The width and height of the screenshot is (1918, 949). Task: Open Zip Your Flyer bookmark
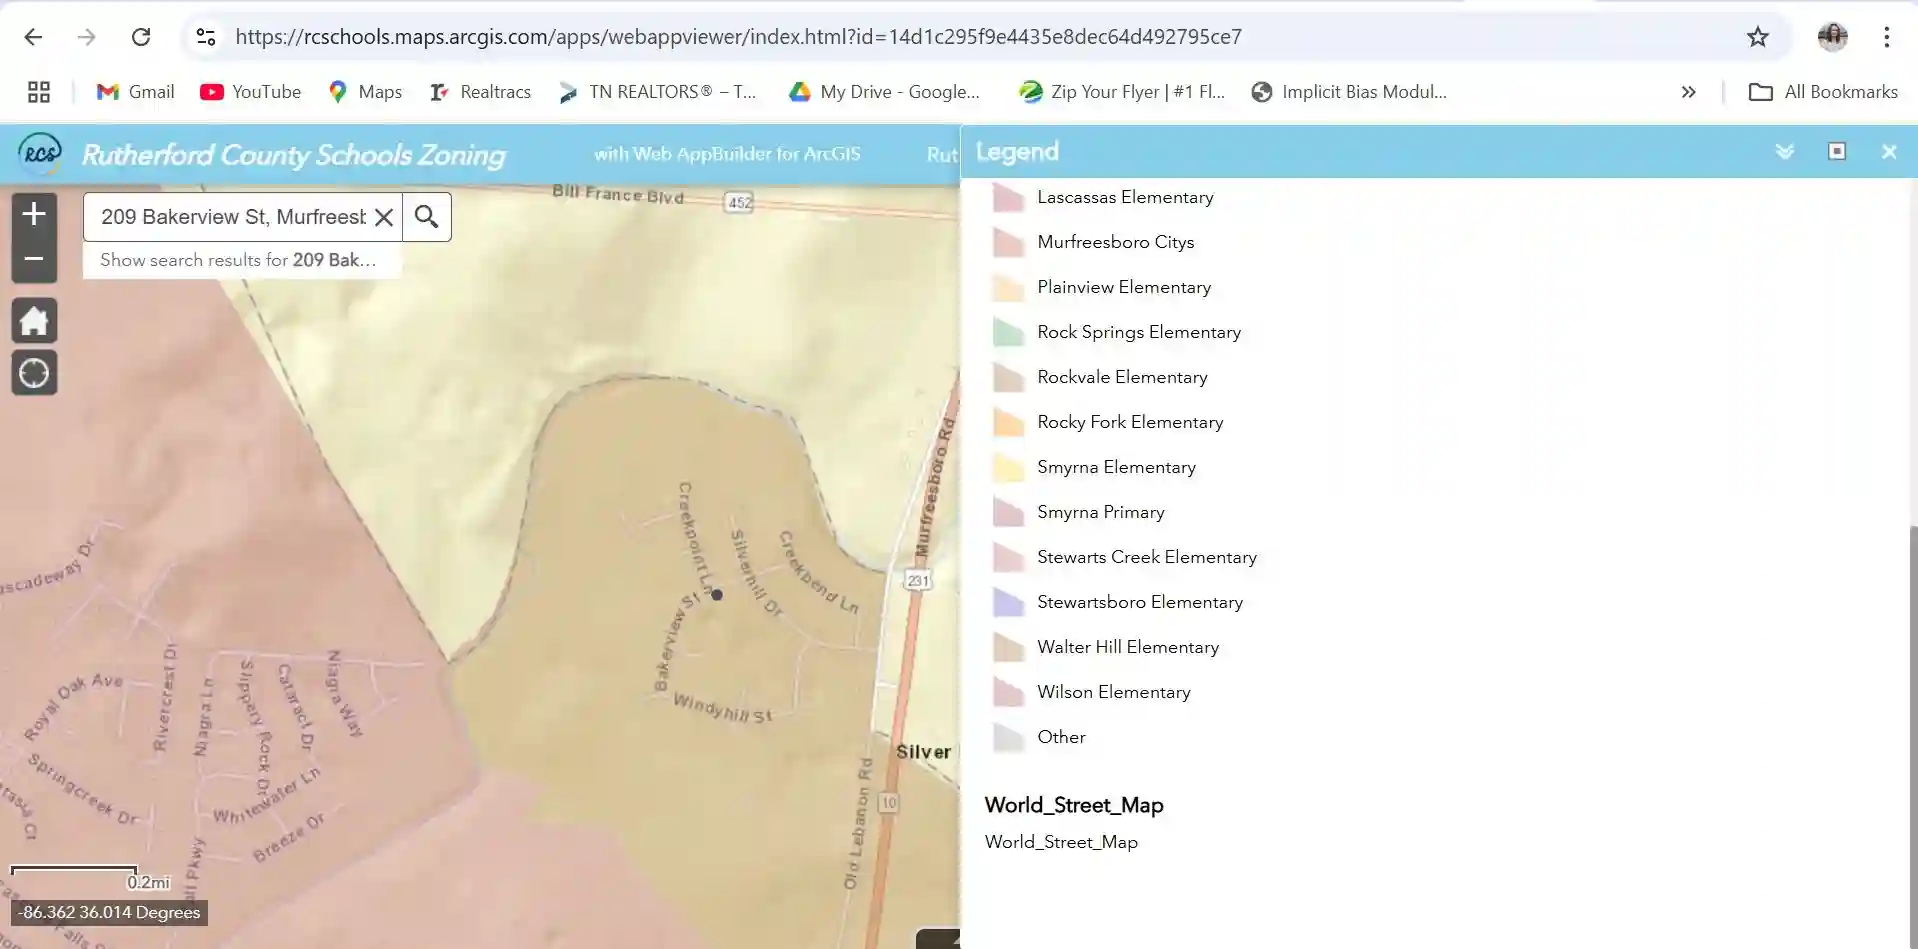(1122, 92)
